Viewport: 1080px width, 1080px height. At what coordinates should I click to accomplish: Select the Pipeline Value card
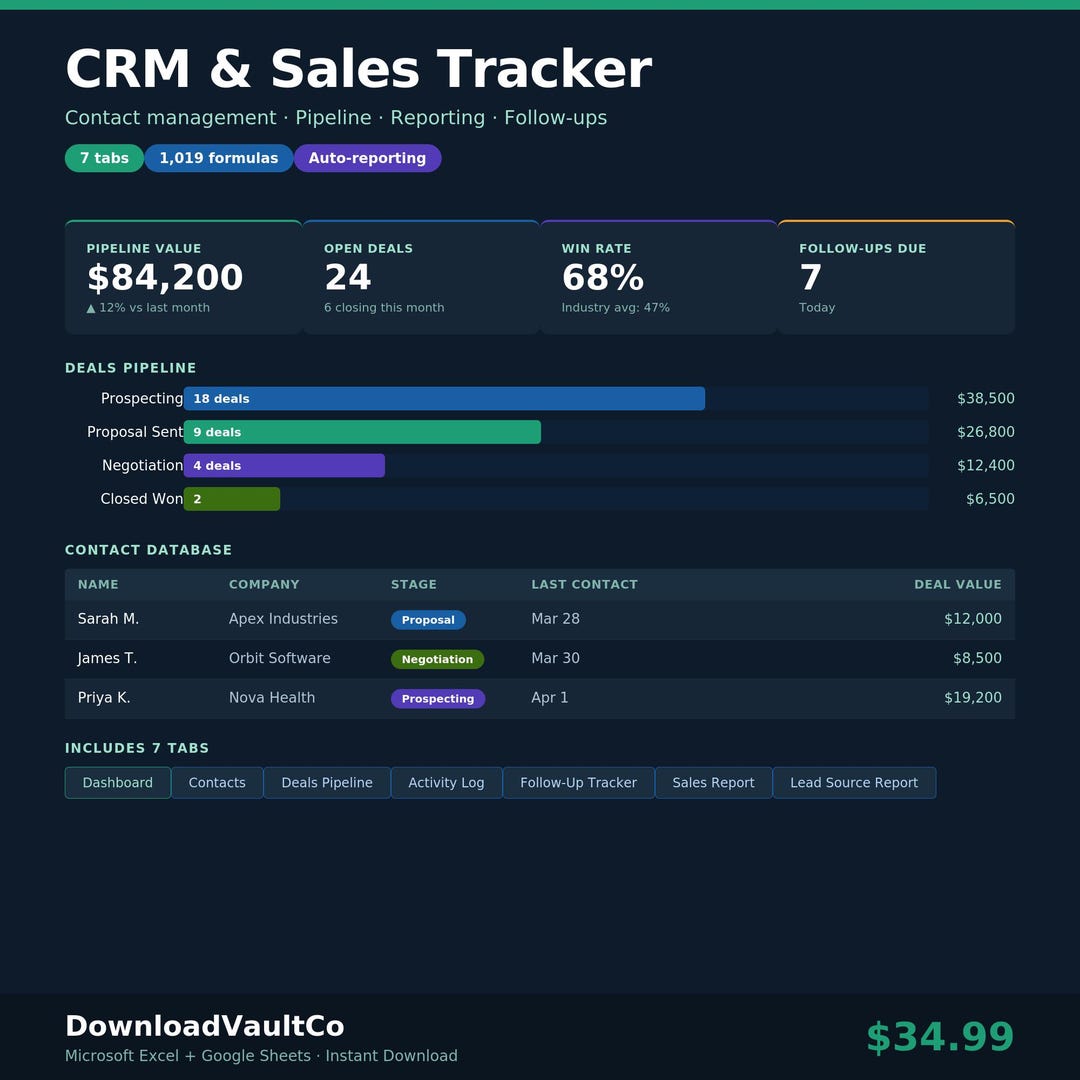pos(183,278)
